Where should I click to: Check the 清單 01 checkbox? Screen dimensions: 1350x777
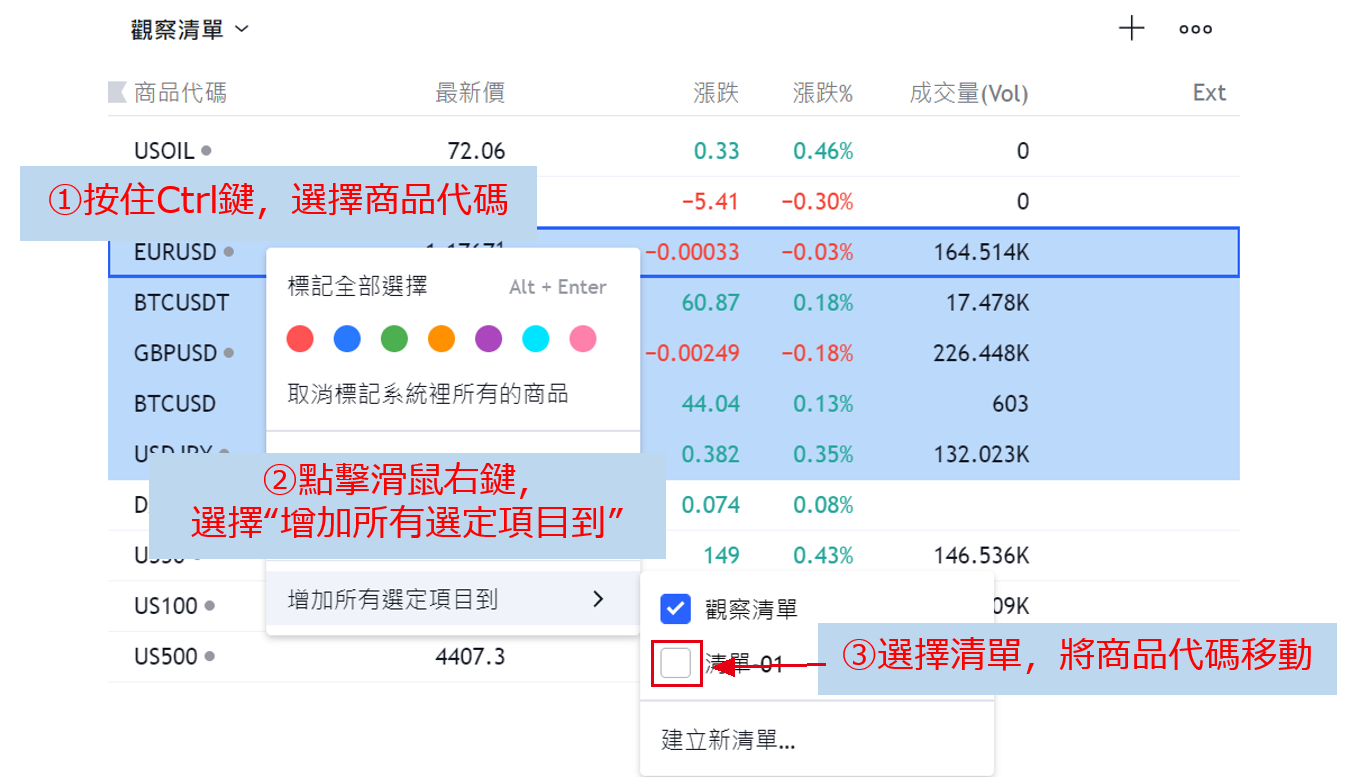[x=676, y=663]
